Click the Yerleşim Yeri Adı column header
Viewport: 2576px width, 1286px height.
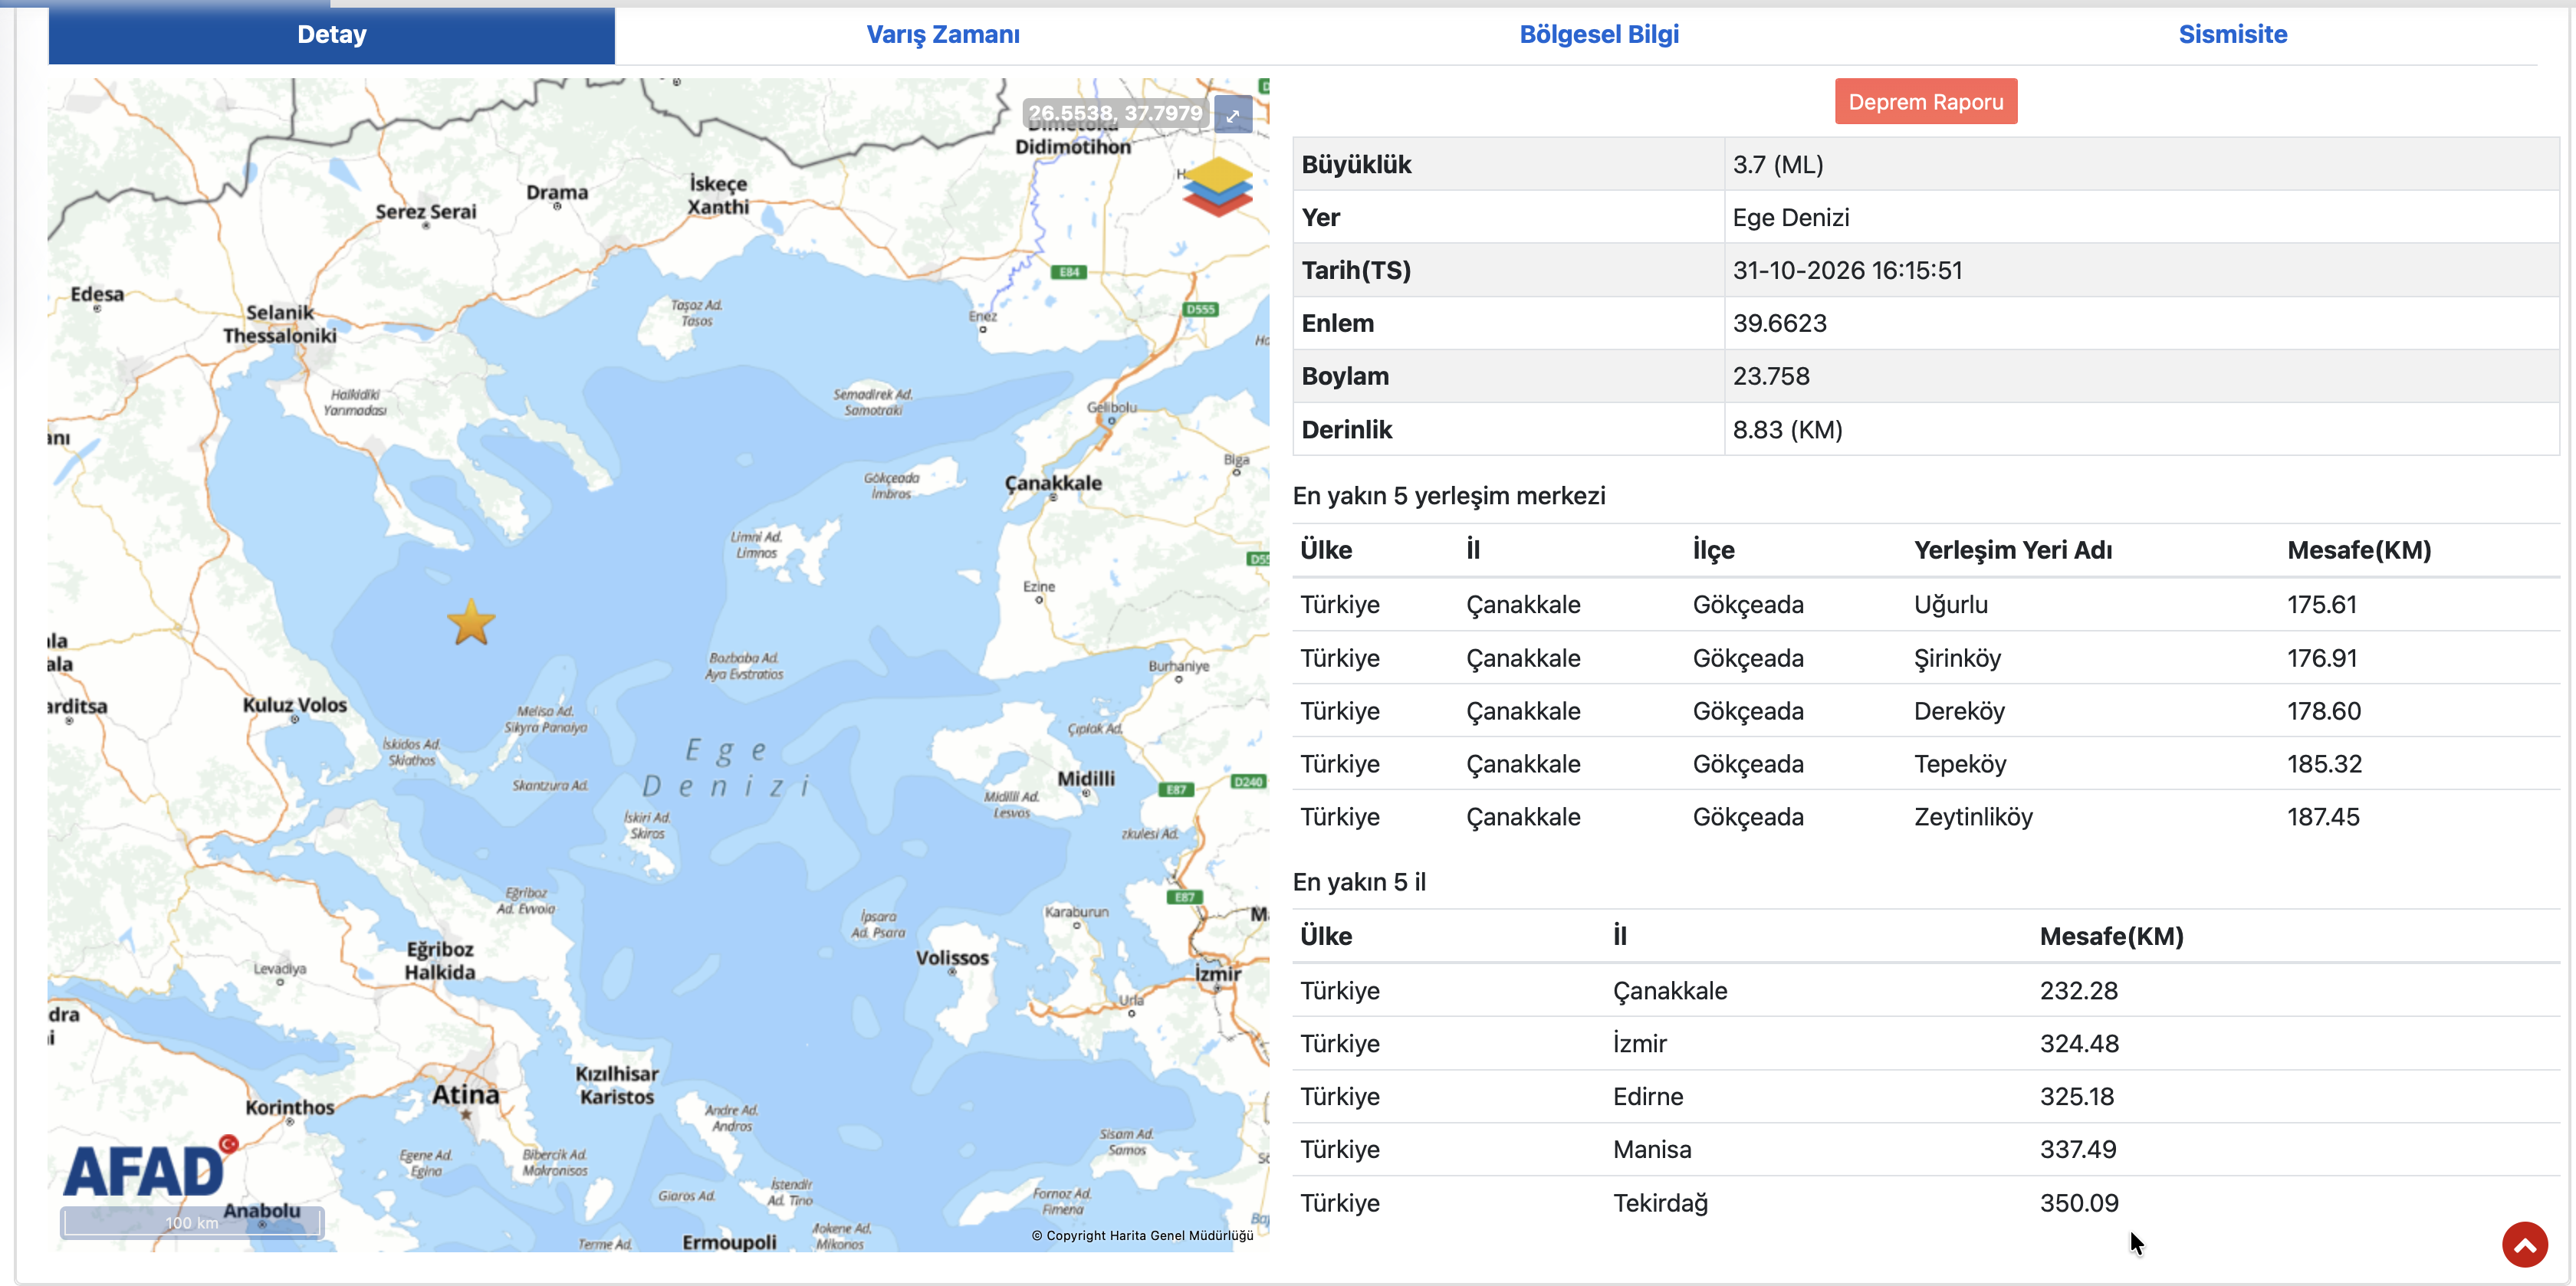[x=2012, y=550]
